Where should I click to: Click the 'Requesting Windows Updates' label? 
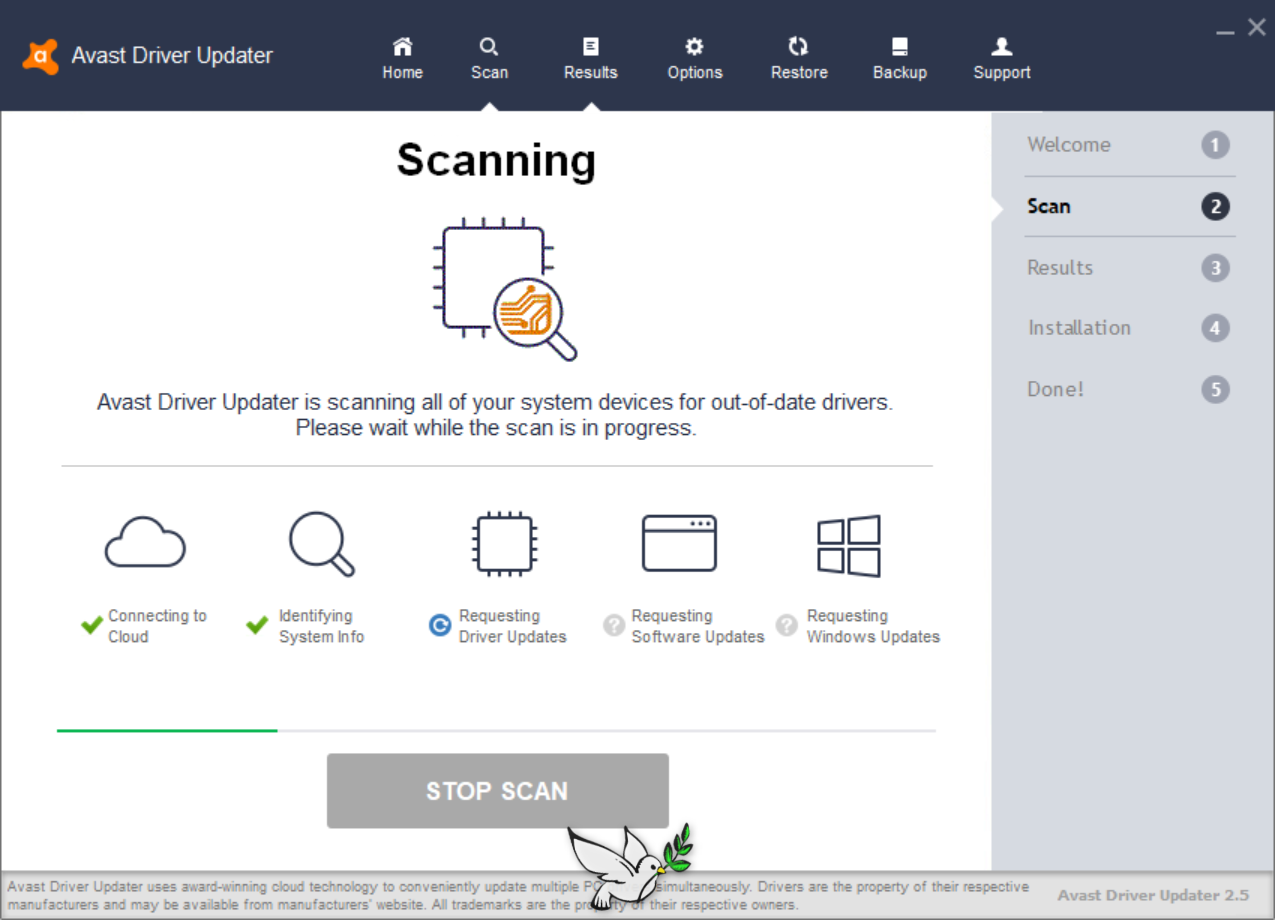pyautogui.click(x=873, y=626)
